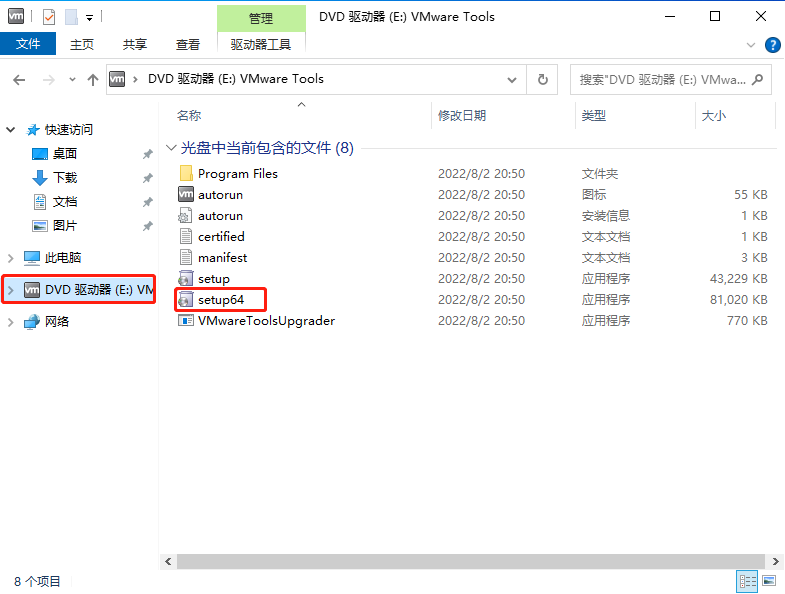The image size is (785, 594).
Task: Expand the 网络 tree node
Action: coord(11,322)
